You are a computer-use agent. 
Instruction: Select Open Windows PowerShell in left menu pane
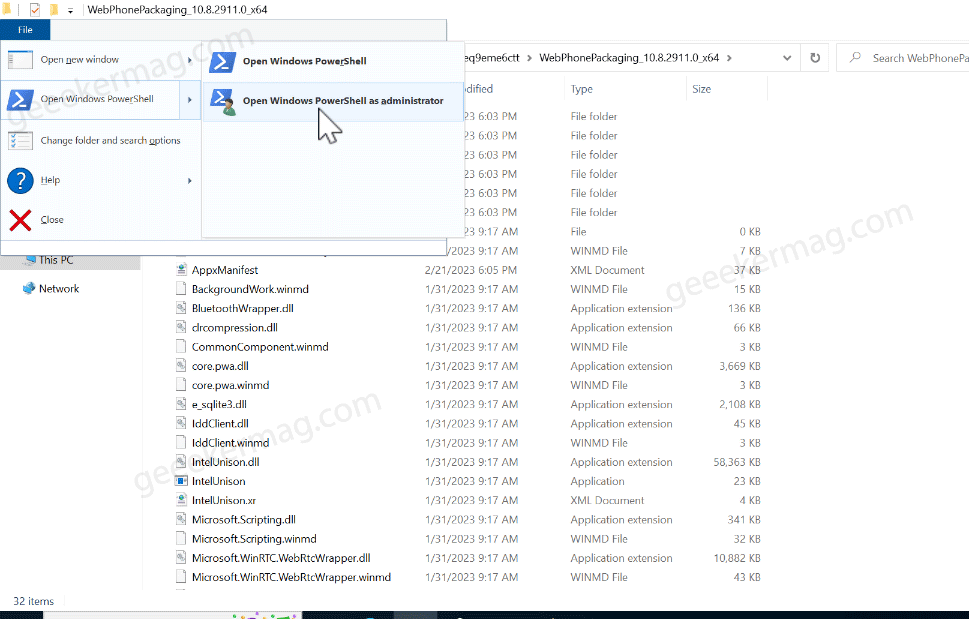click(90, 99)
